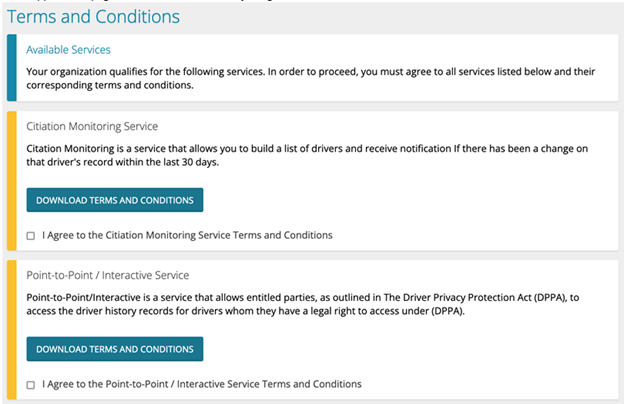This screenshot has height=404, width=624.
Task: Select the Available Services heading
Action: coord(68,50)
